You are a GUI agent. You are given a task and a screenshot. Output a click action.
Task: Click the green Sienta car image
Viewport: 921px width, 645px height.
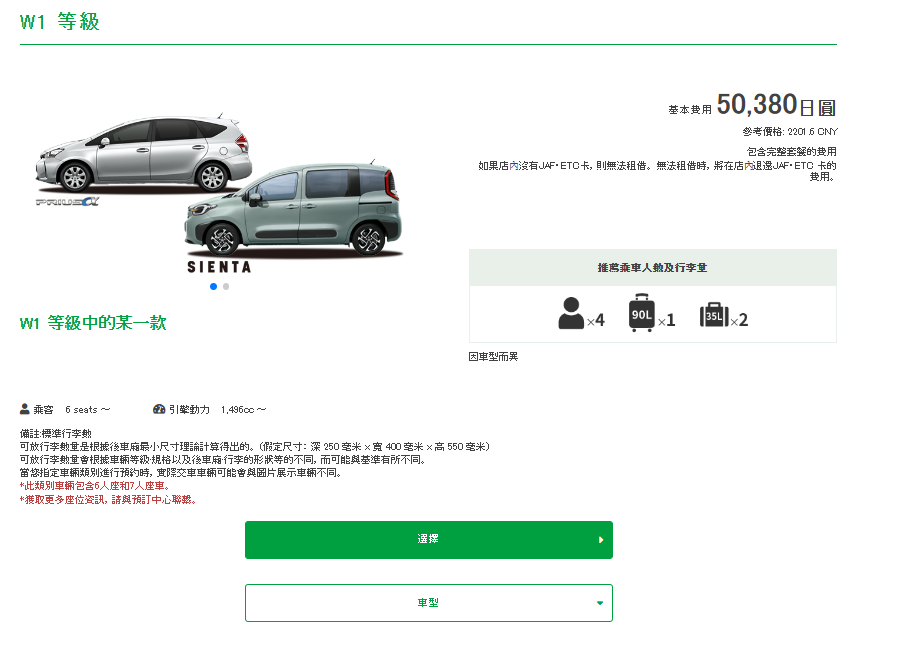294,209
